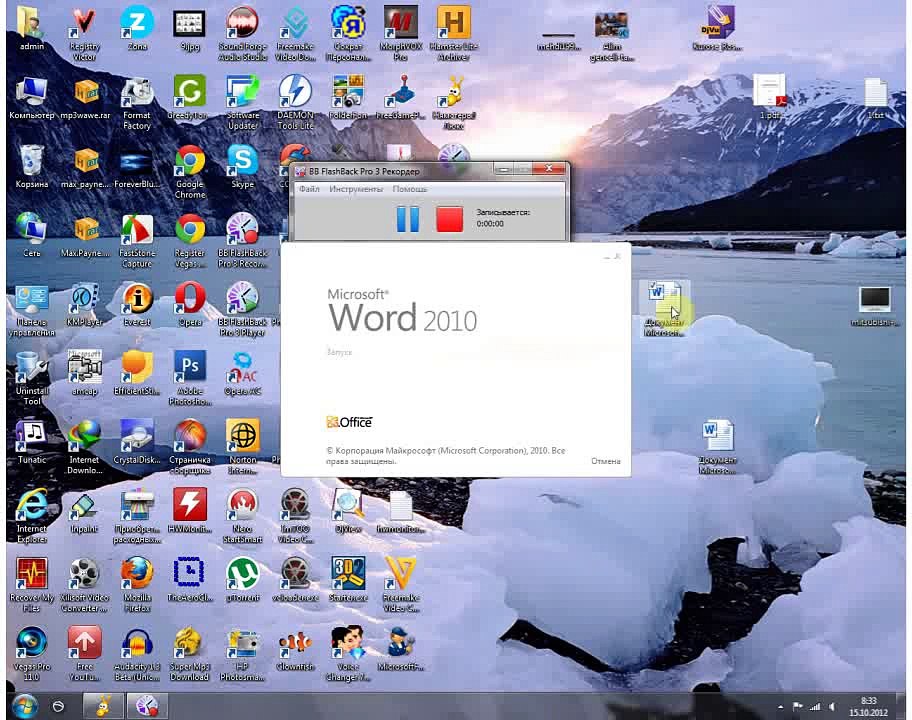Launch Tunatic desktop icon
This screenshot has height=720, width=912.
point(31,442)
